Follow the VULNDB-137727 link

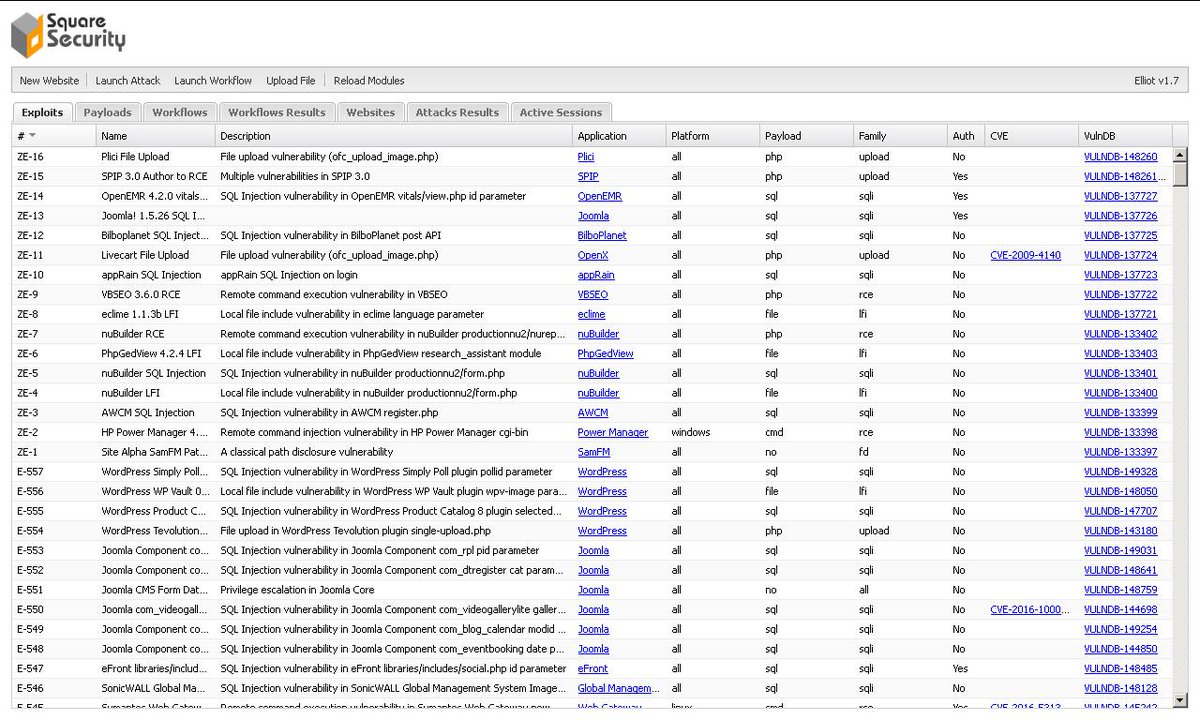coord(1120,196)
